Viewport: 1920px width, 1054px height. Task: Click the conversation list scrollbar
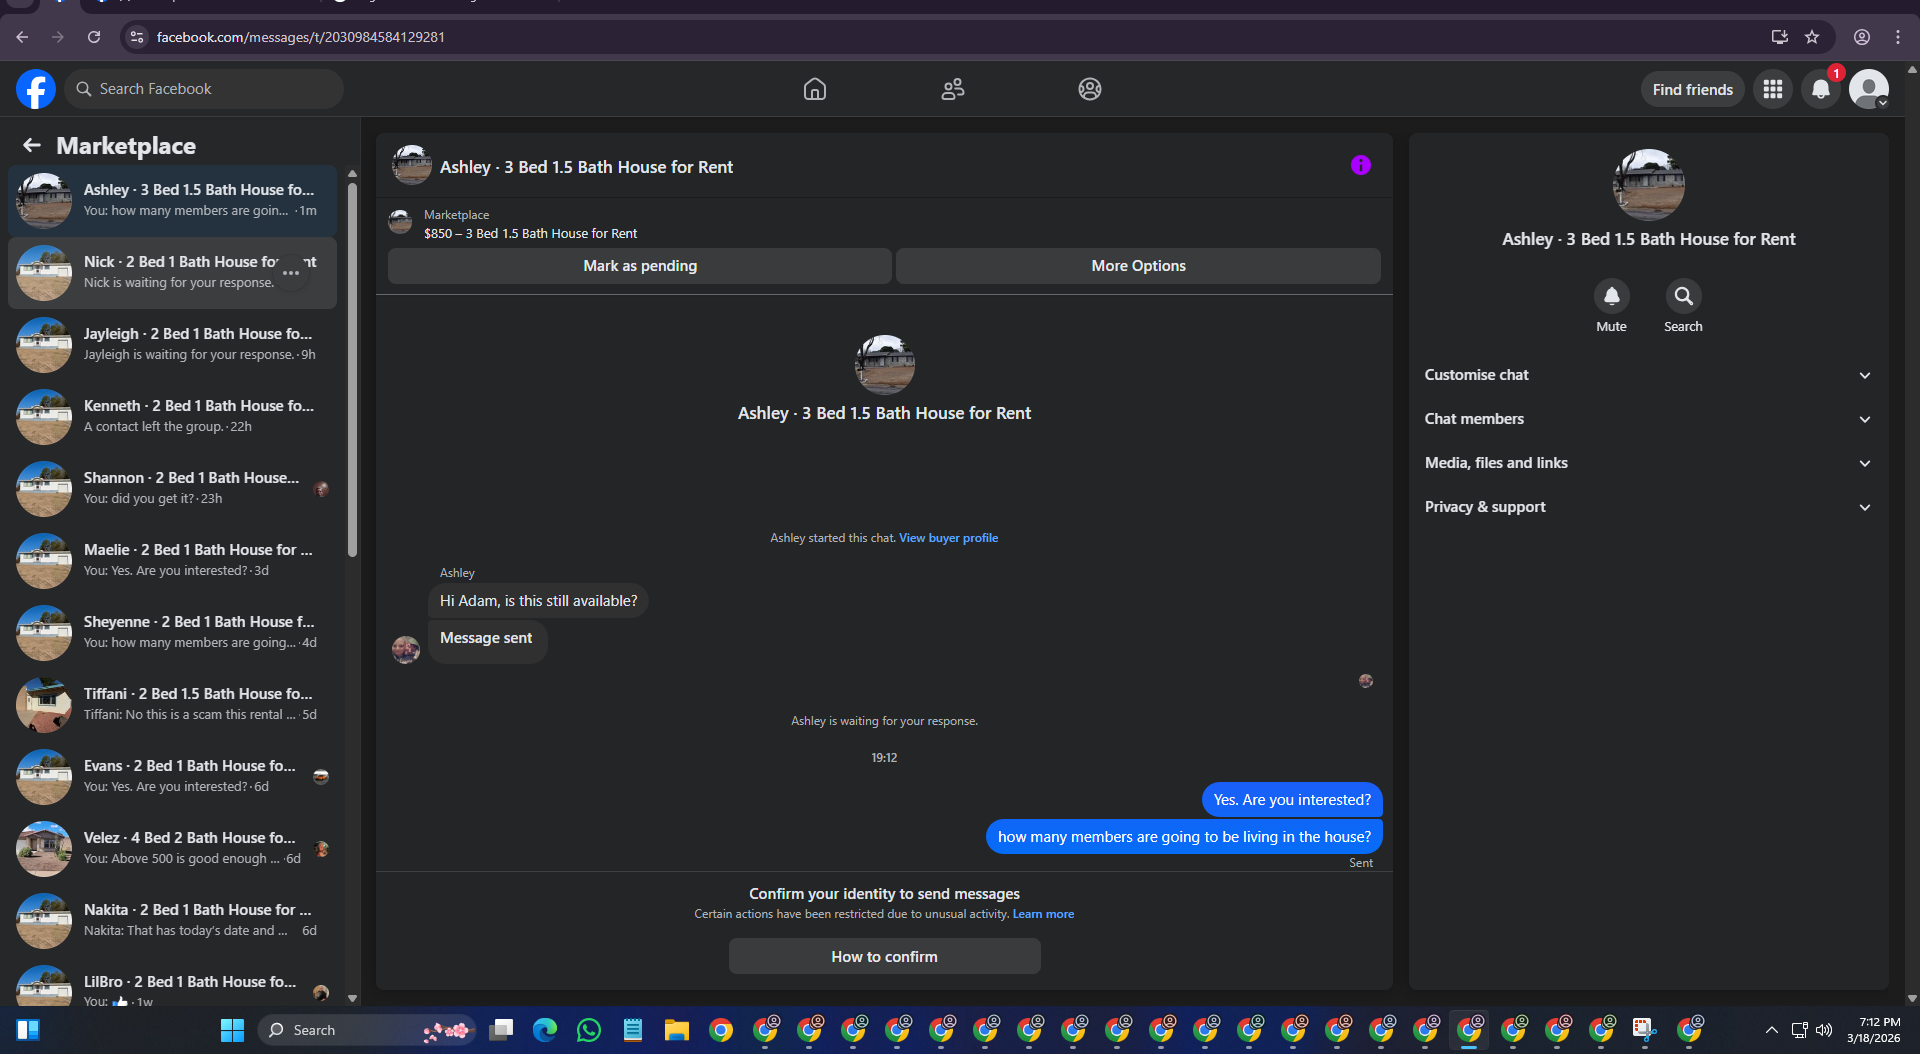[x=352, y=370]
